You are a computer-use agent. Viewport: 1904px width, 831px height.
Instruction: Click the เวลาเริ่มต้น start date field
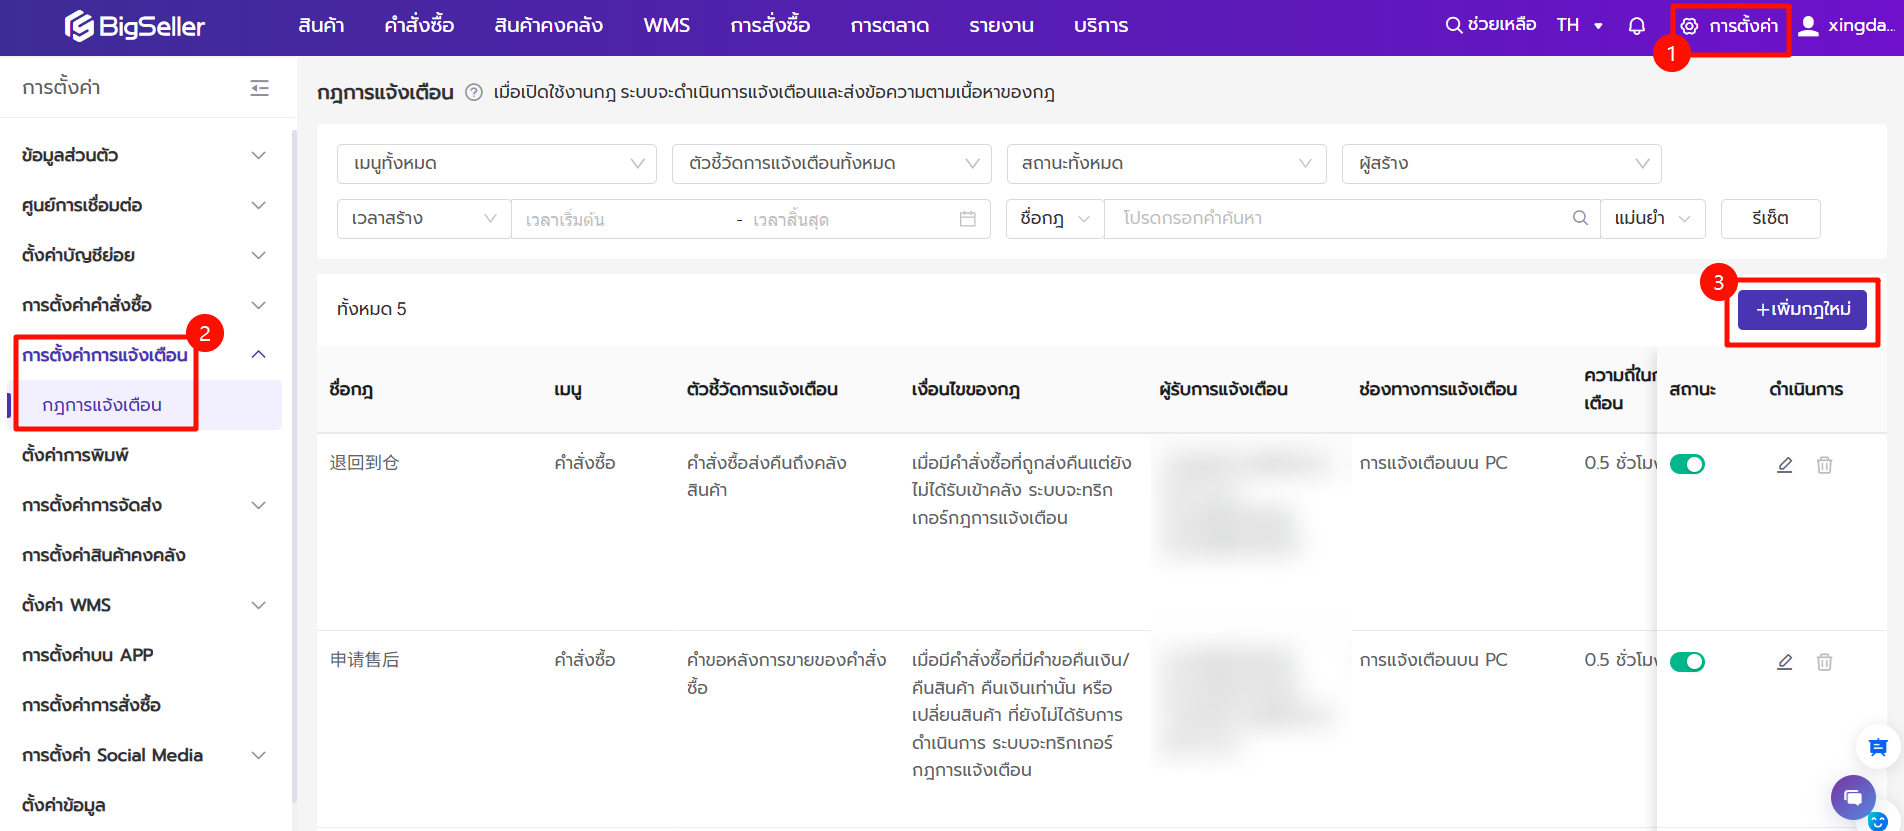click(620, 220)
